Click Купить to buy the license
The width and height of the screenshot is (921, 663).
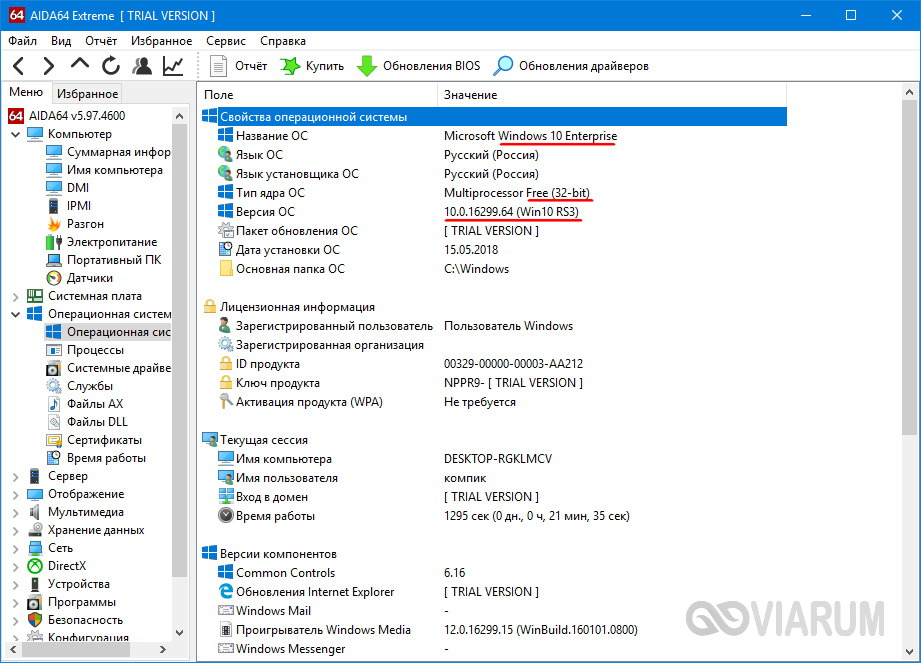(x=312, y=66)
